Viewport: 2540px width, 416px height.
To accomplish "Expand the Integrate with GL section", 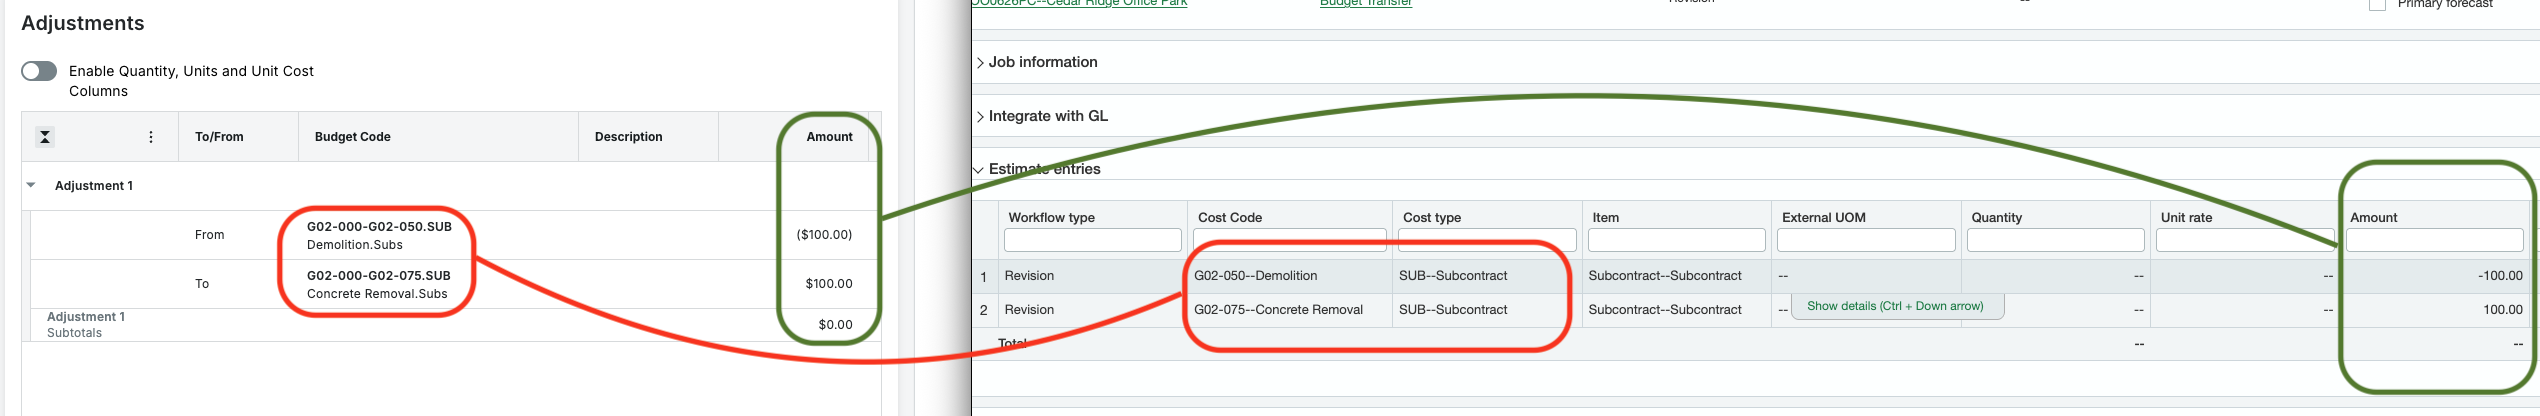I will tap(1042, 116).
